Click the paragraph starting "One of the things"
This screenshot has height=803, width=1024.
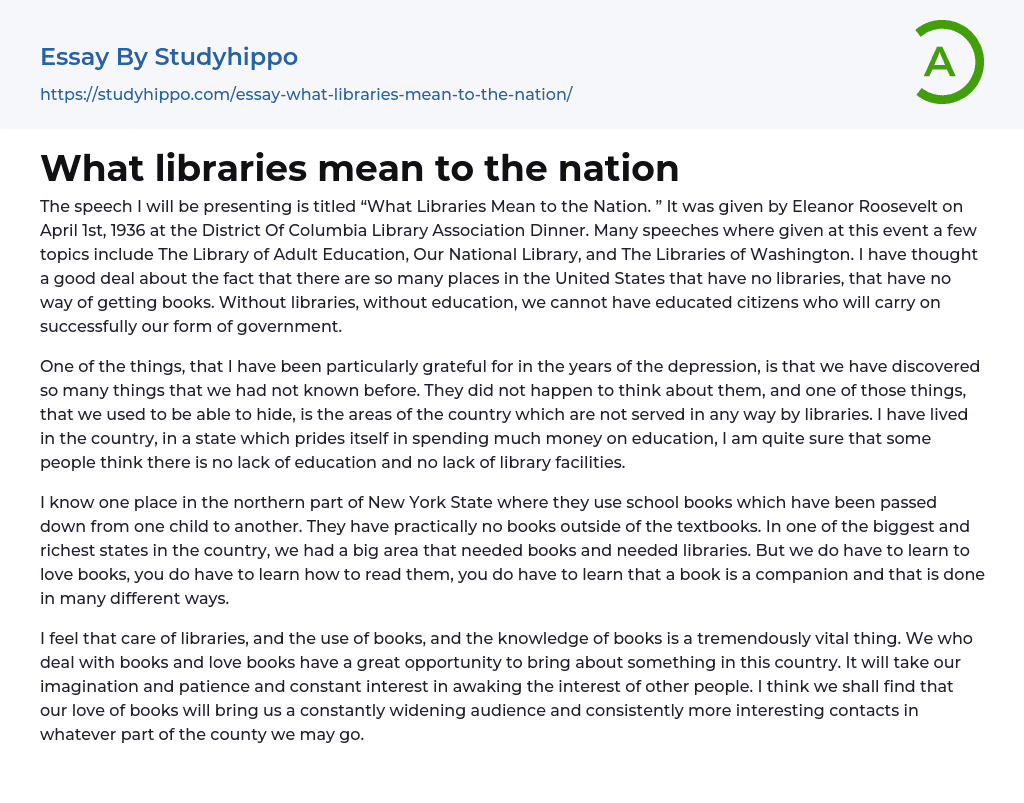510,414
